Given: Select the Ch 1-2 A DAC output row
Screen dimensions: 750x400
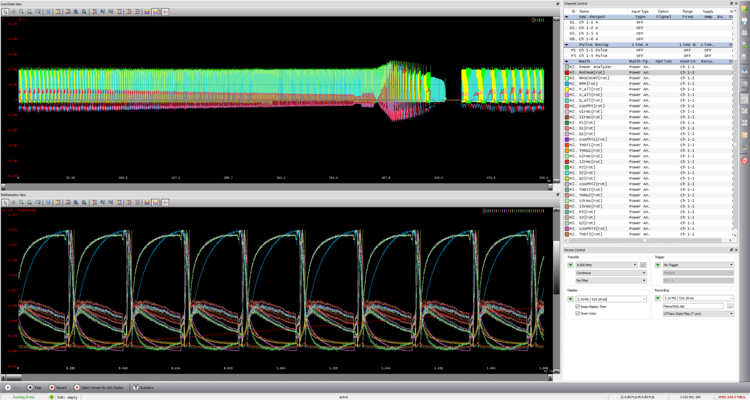Looking at the screenshot, I should 648,28.
